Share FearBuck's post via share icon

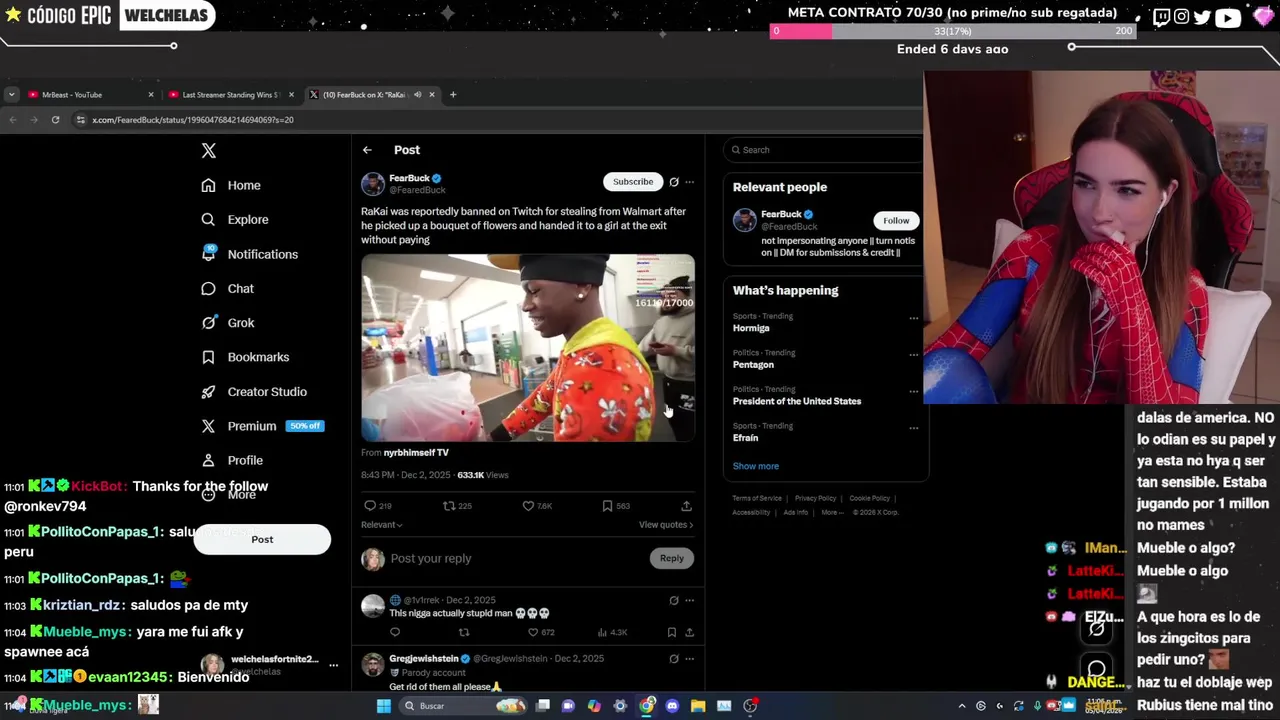click(686, 506)
